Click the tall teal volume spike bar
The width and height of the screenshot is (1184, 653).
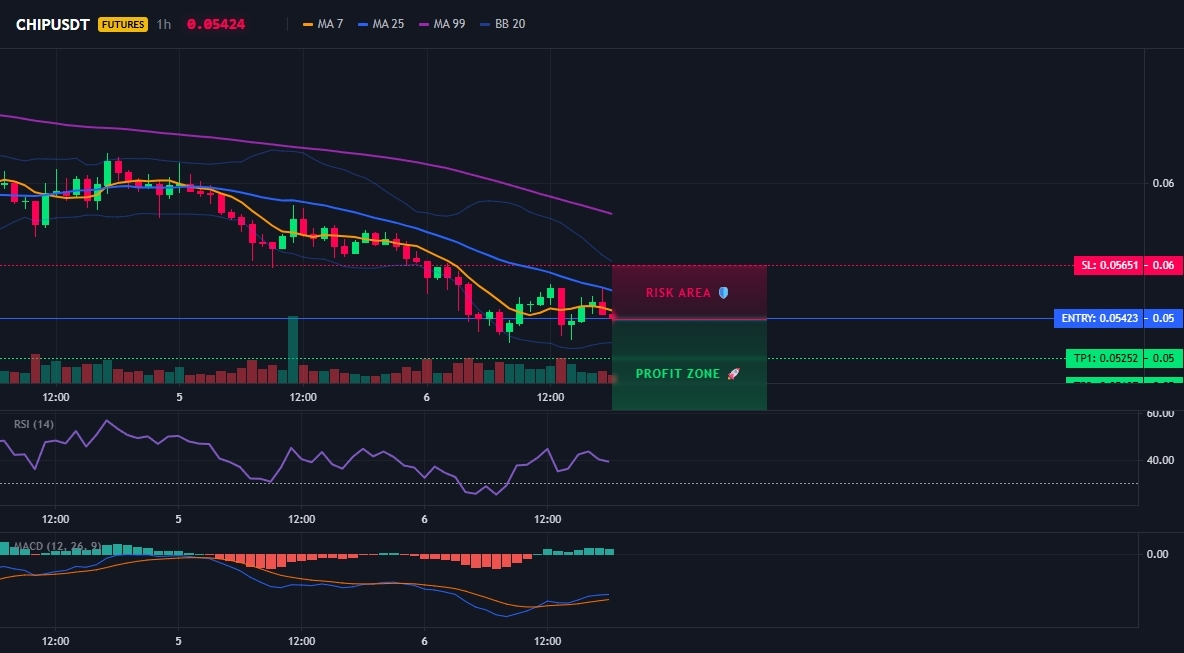coord(293,350)
